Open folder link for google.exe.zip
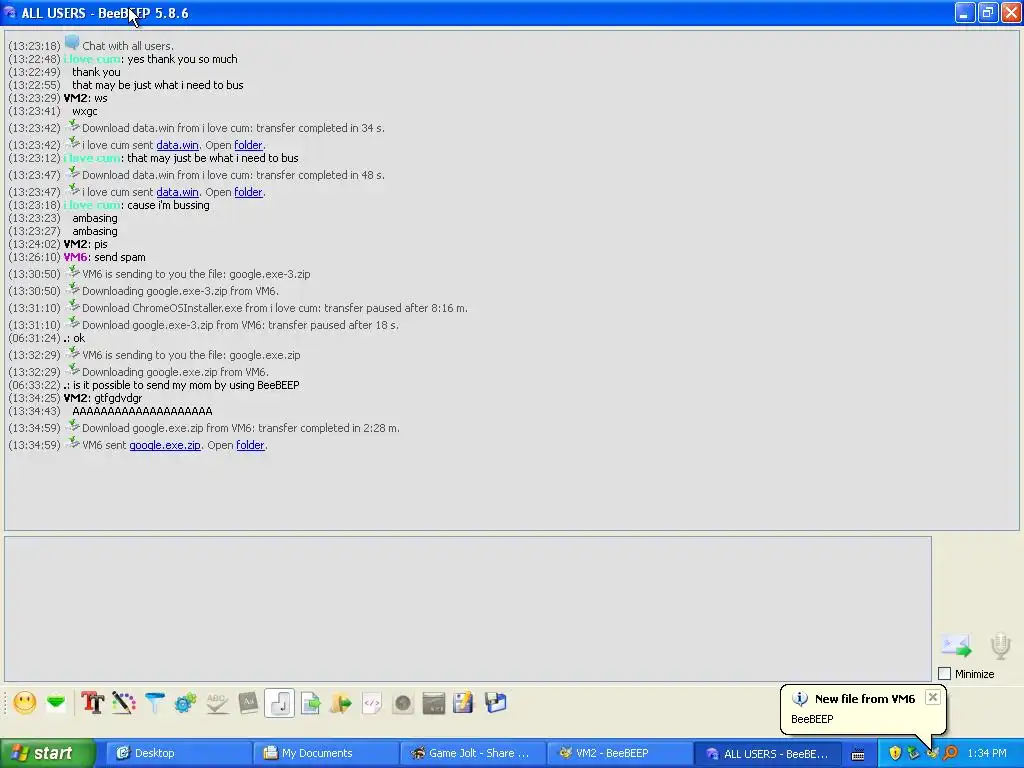 pos(251,445)
